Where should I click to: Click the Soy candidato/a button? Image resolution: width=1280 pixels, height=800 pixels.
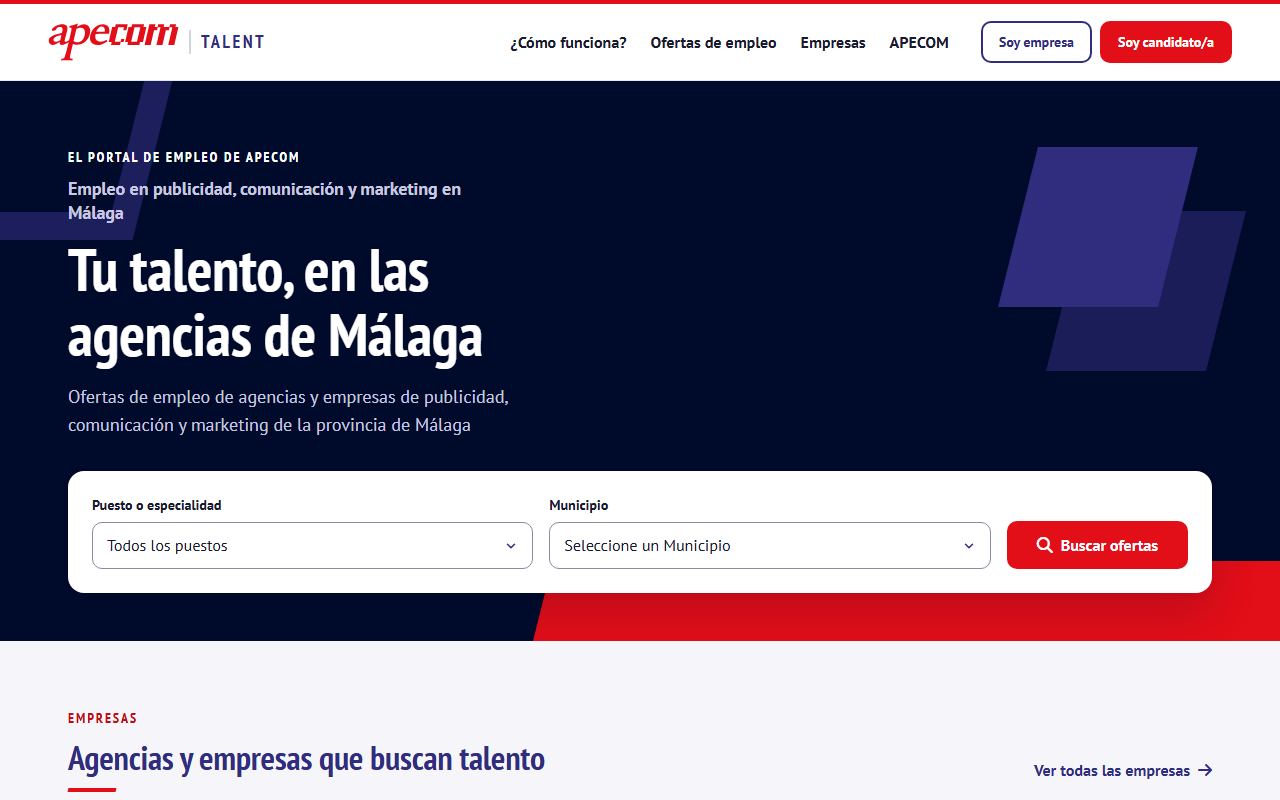pos(1166,42)
